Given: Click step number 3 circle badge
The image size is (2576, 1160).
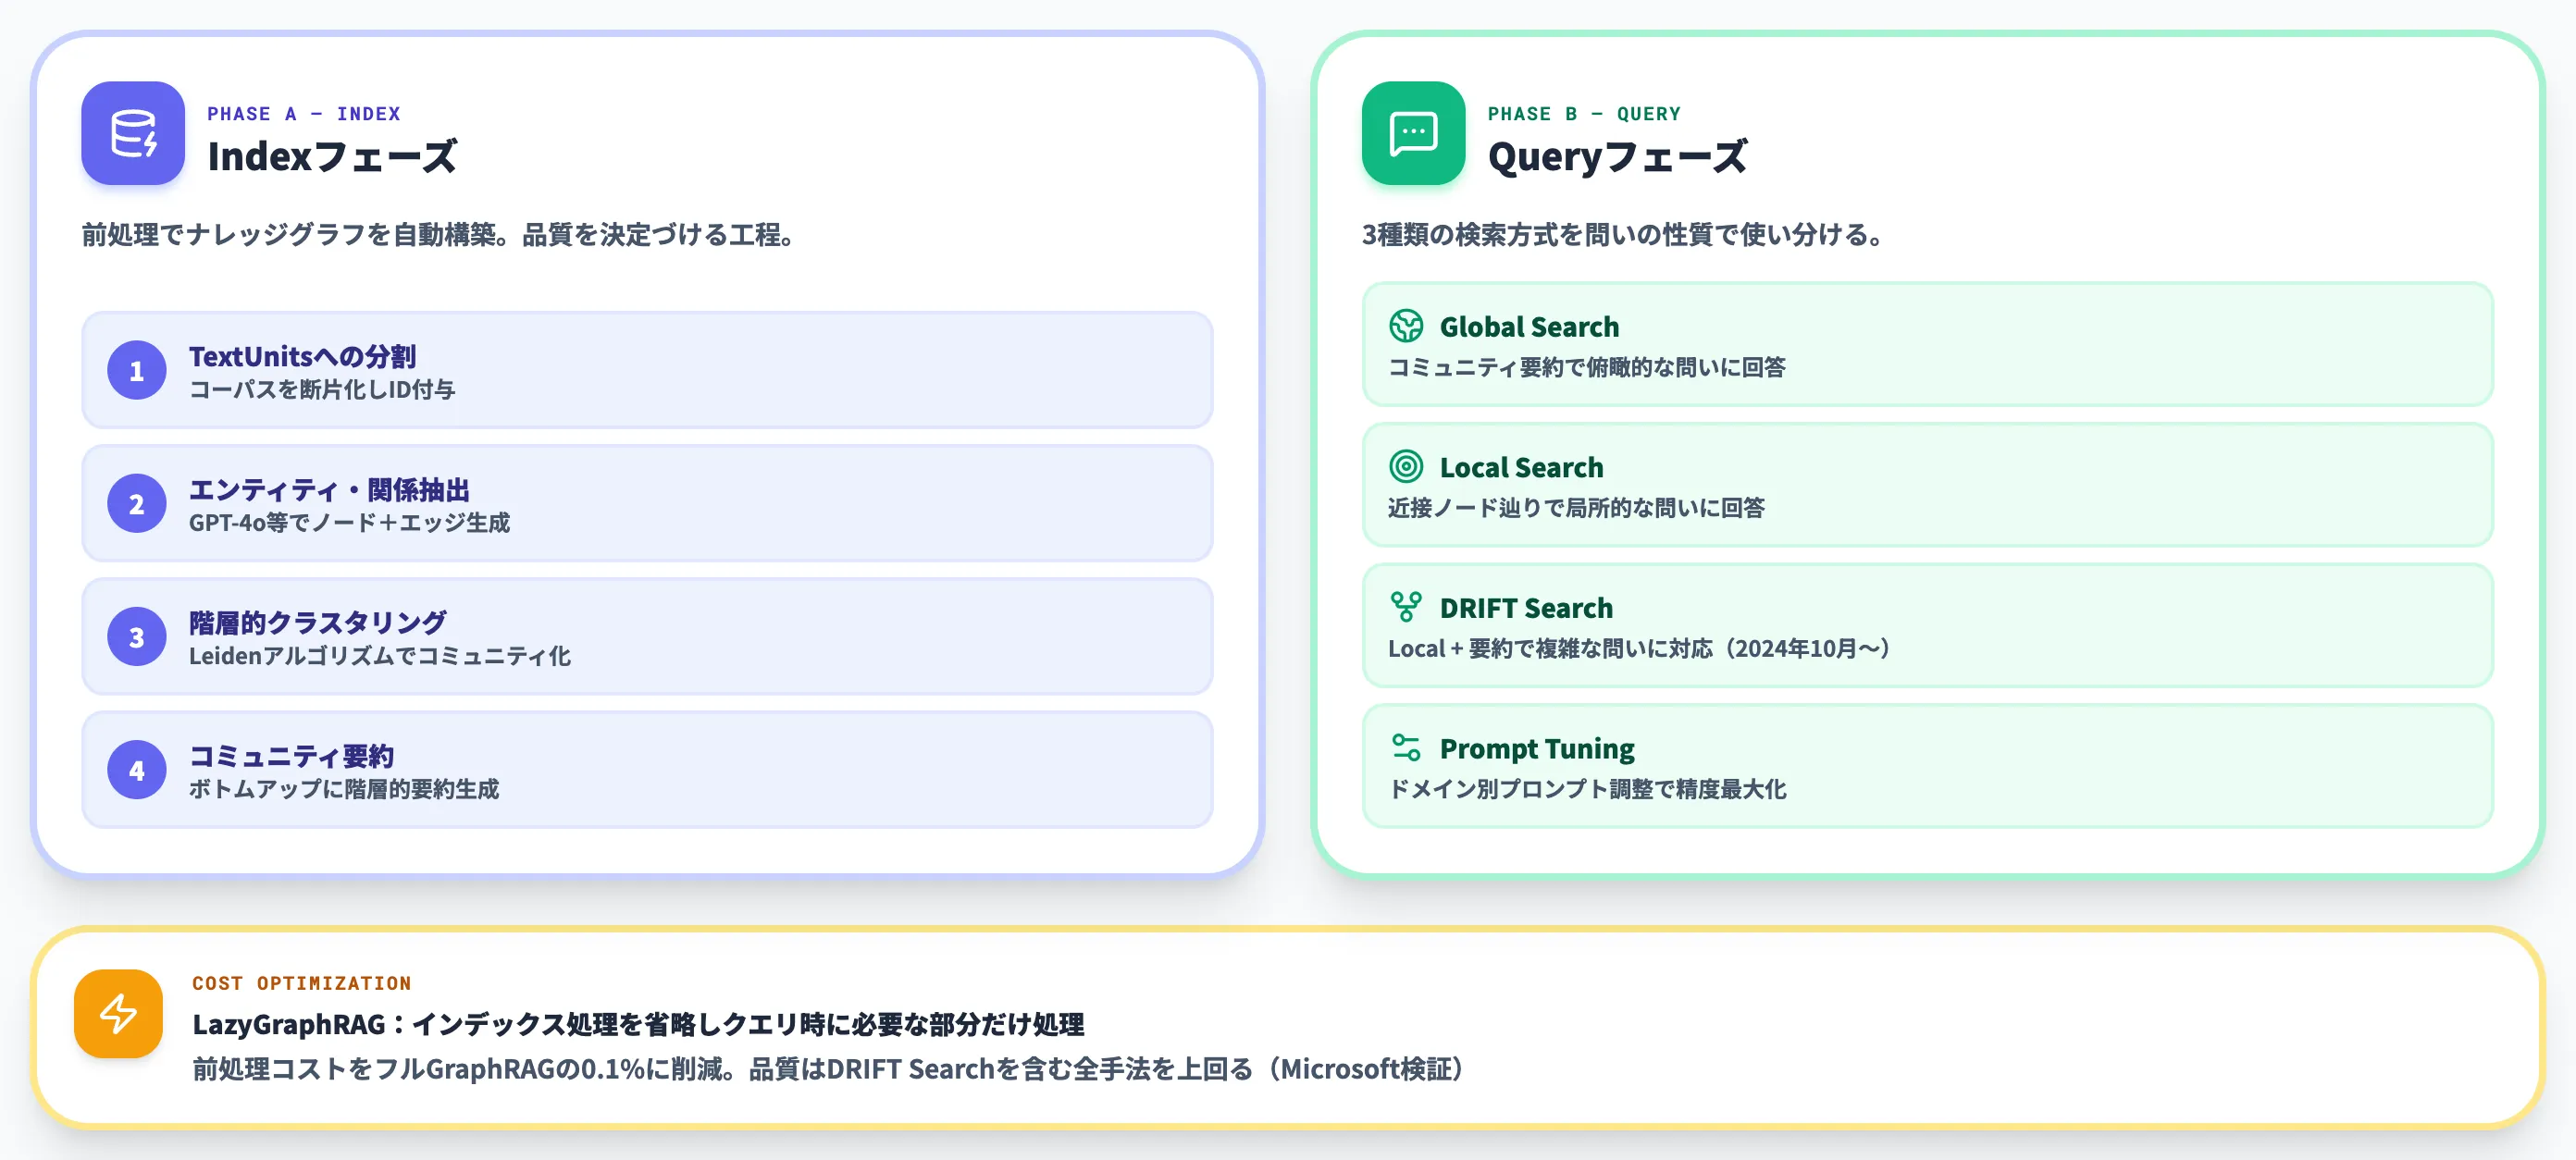Looking at the screenshot, I should coord(137,637).
